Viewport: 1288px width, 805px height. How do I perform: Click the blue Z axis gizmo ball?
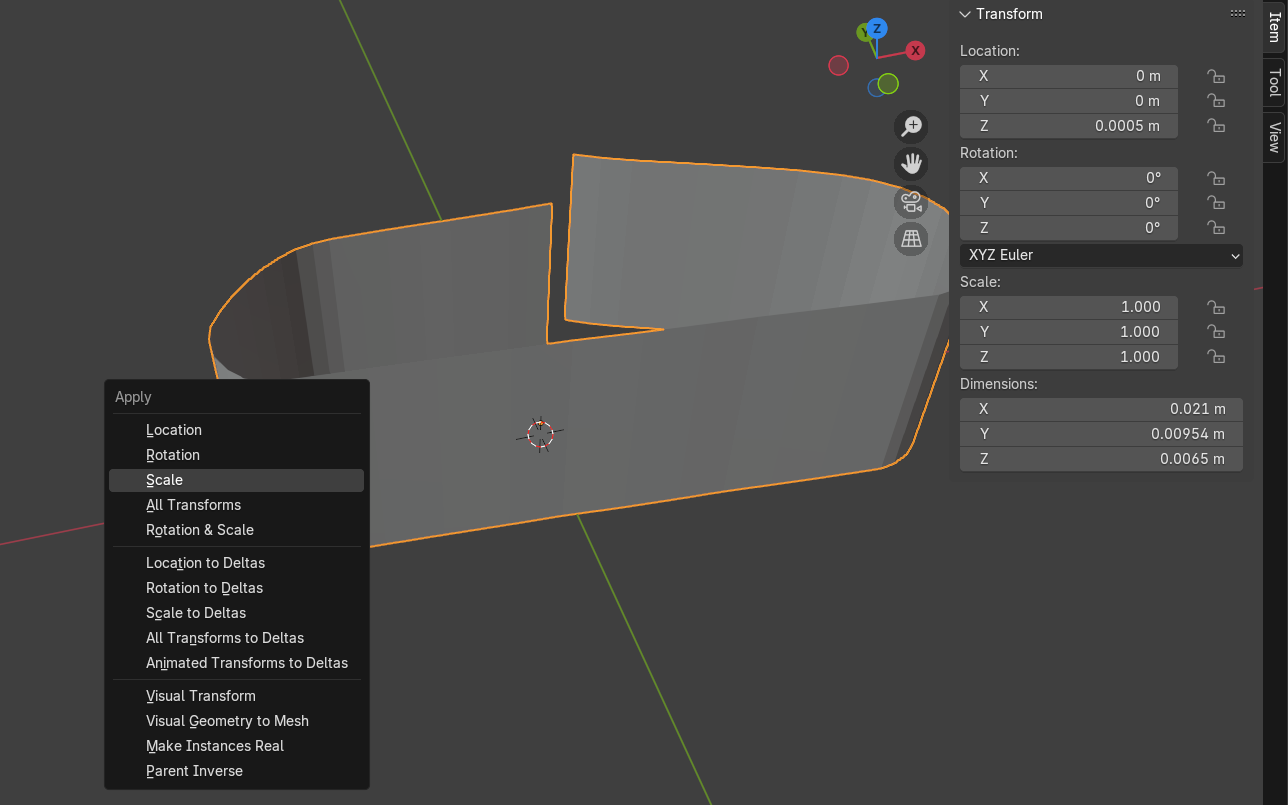pos(877,28)
